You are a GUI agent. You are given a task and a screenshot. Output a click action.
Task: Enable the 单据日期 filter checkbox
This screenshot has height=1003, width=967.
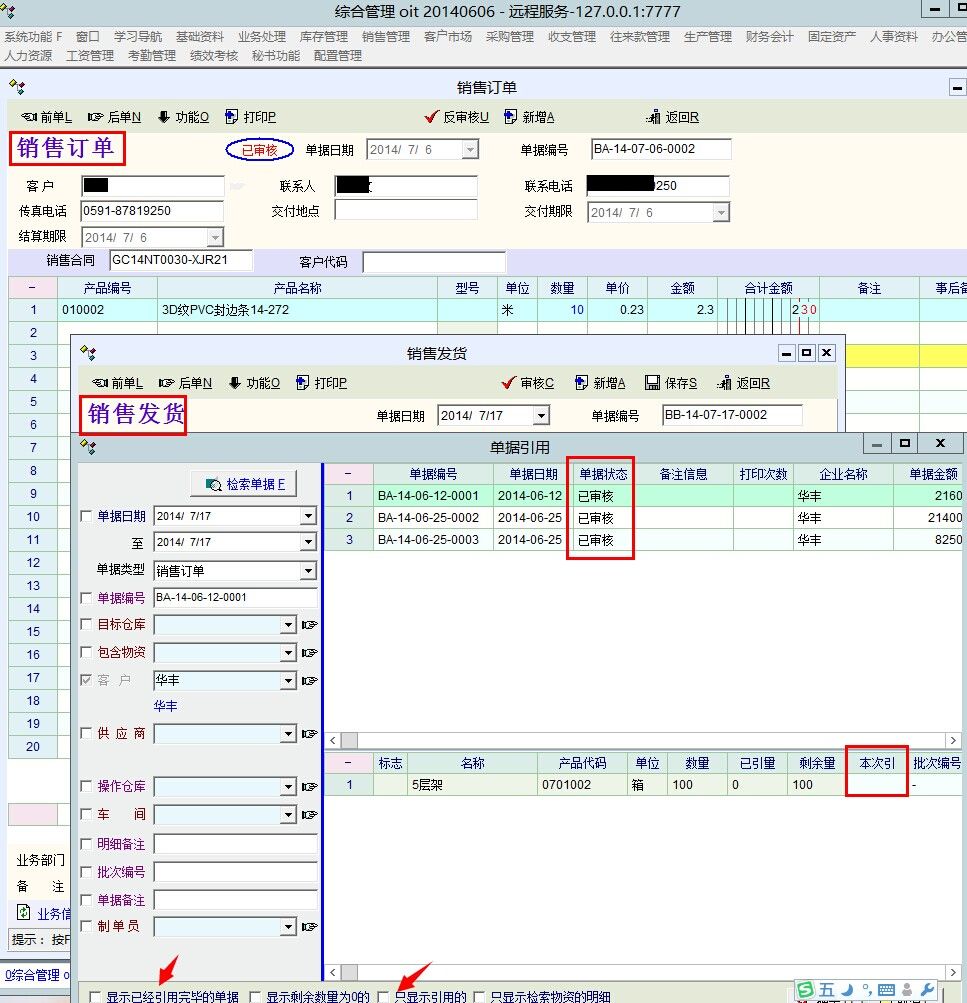pos(87,516)
